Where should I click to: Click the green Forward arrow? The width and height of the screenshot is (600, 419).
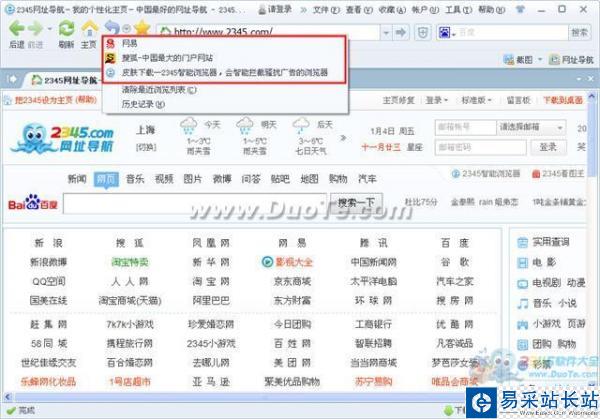coord(36,29)
